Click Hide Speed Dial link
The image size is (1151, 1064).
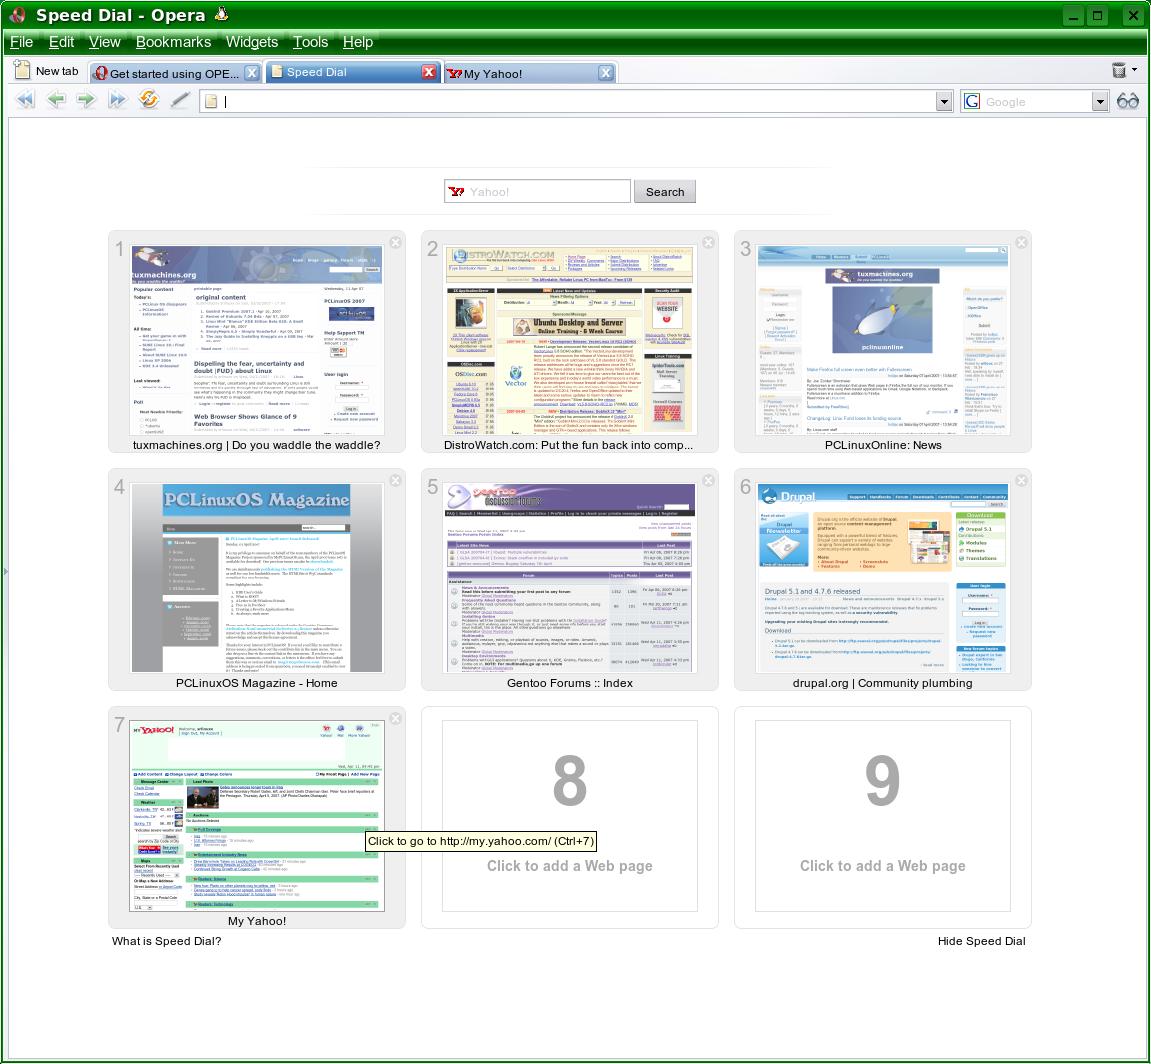[x=981, y=941]
